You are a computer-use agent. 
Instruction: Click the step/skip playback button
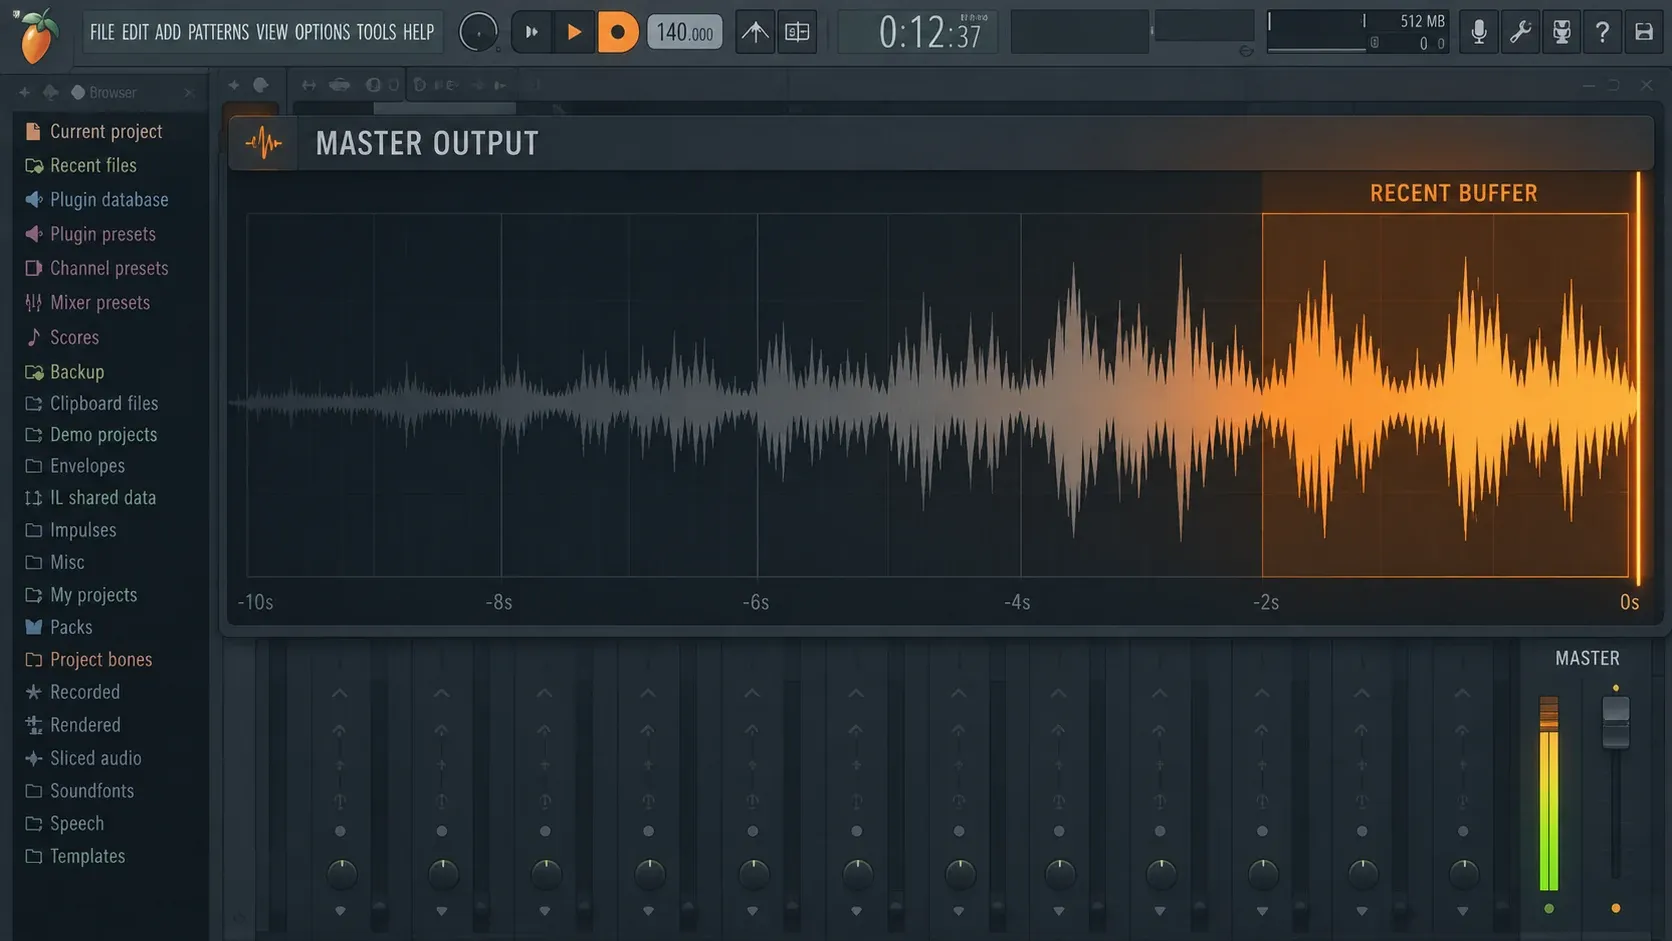point(531,32)
